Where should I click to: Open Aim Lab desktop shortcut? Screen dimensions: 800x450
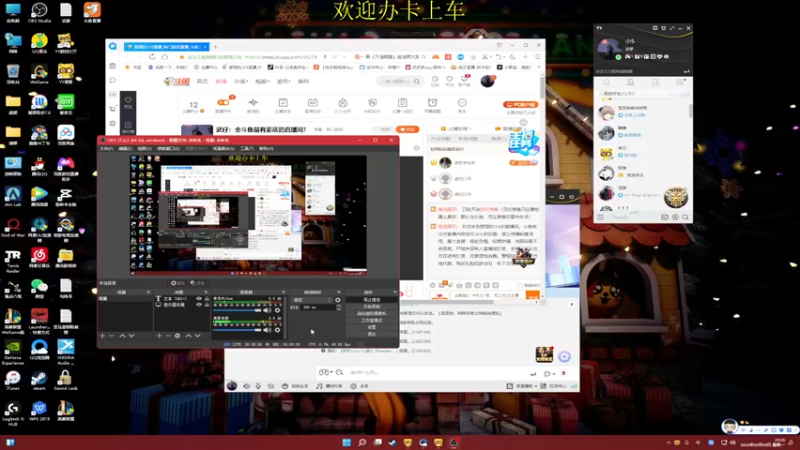(13, 196)
